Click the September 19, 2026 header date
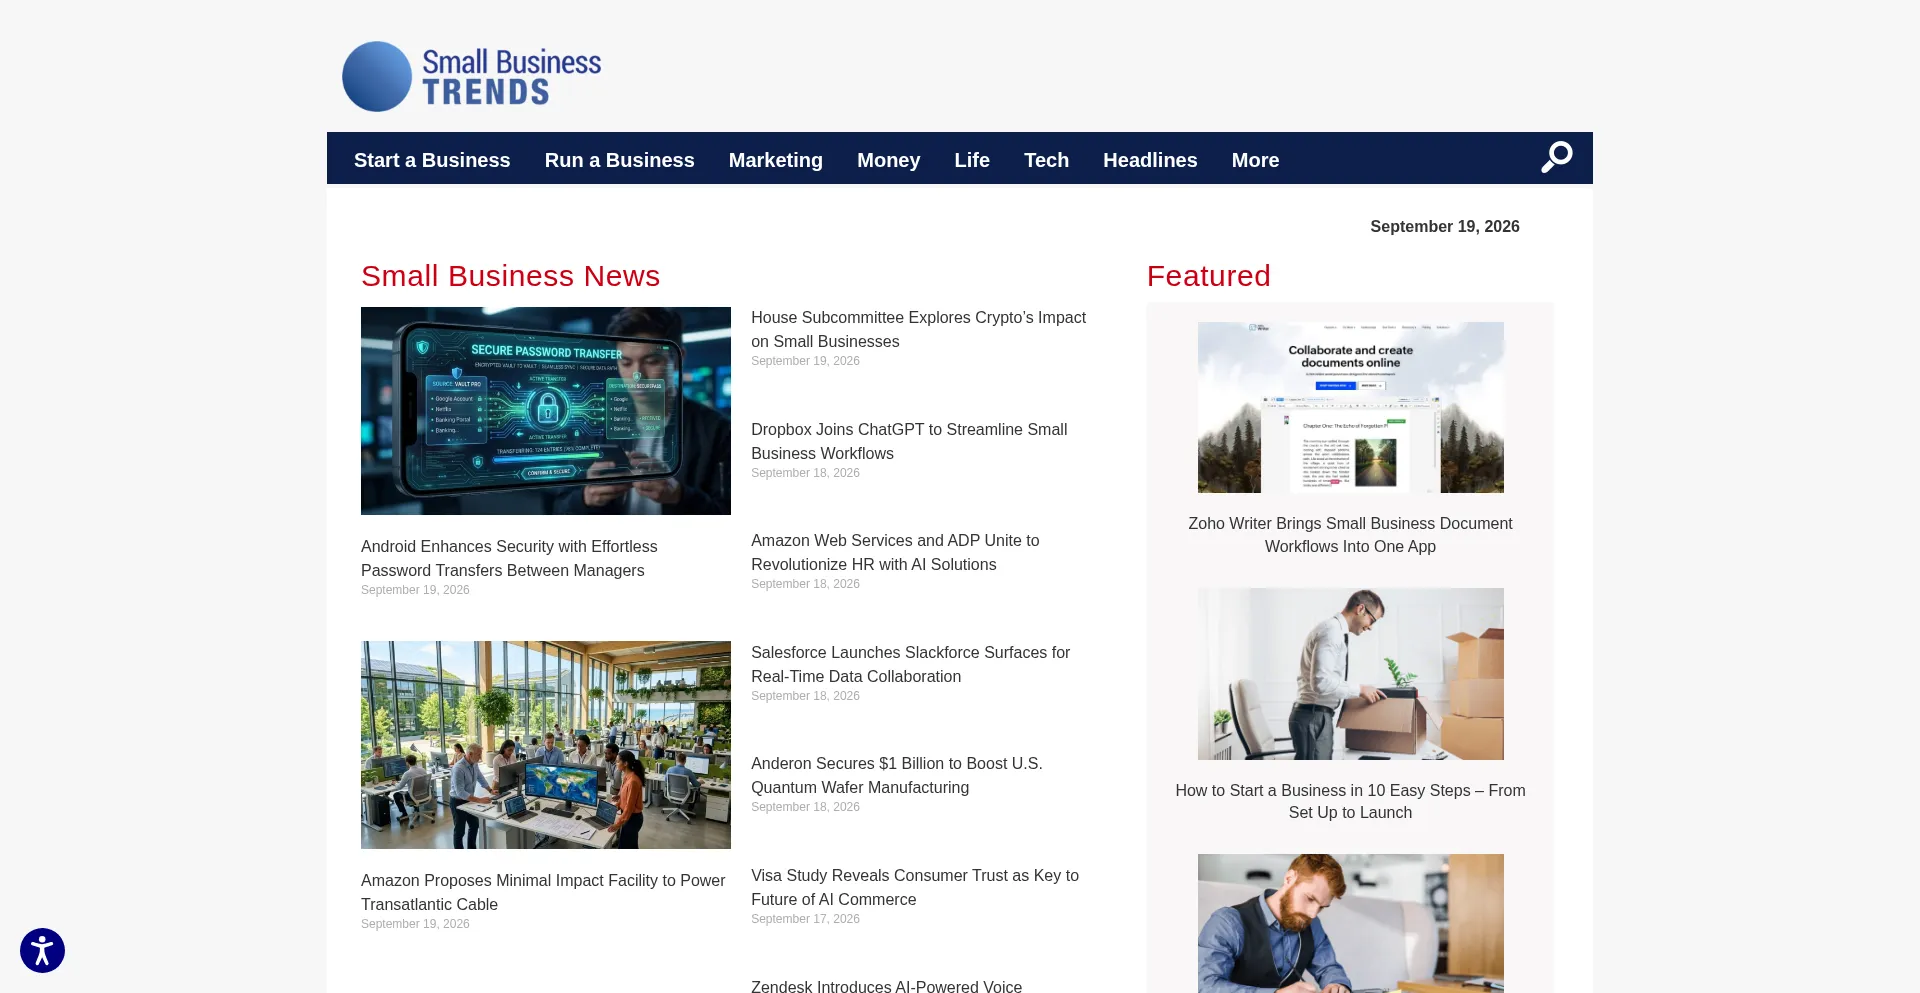Viewport: 1920px width, 993px height. 1444,227
